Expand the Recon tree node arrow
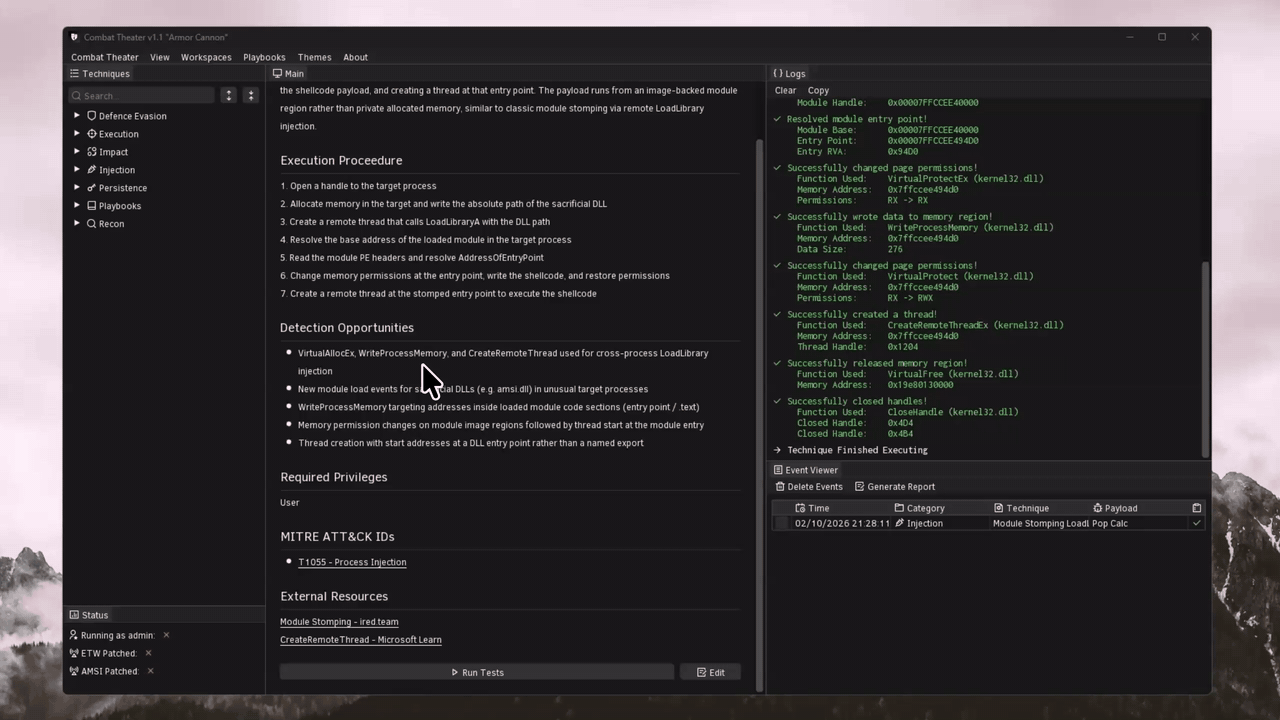This screenshot has width=1280, height=720. [77, 224]
